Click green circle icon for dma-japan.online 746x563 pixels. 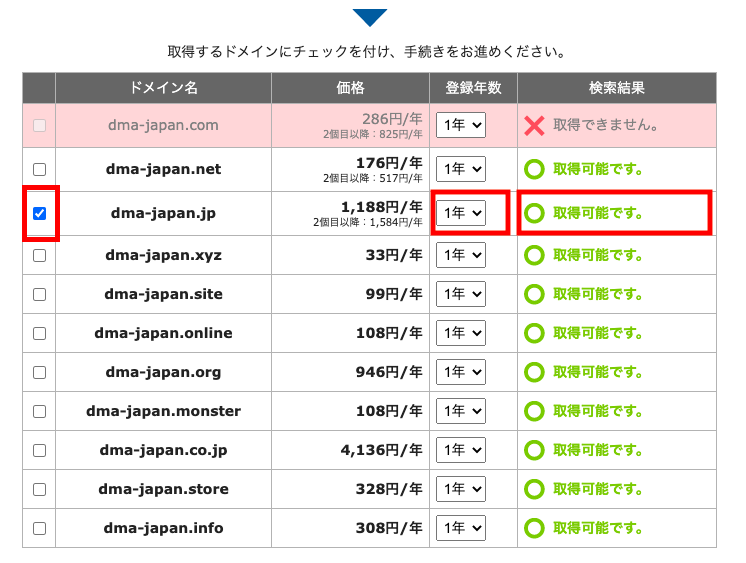coord(535,333)
